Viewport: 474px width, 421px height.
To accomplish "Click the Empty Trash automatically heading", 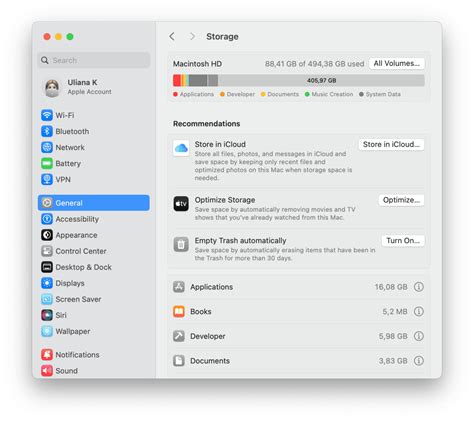I will point(240,241).
